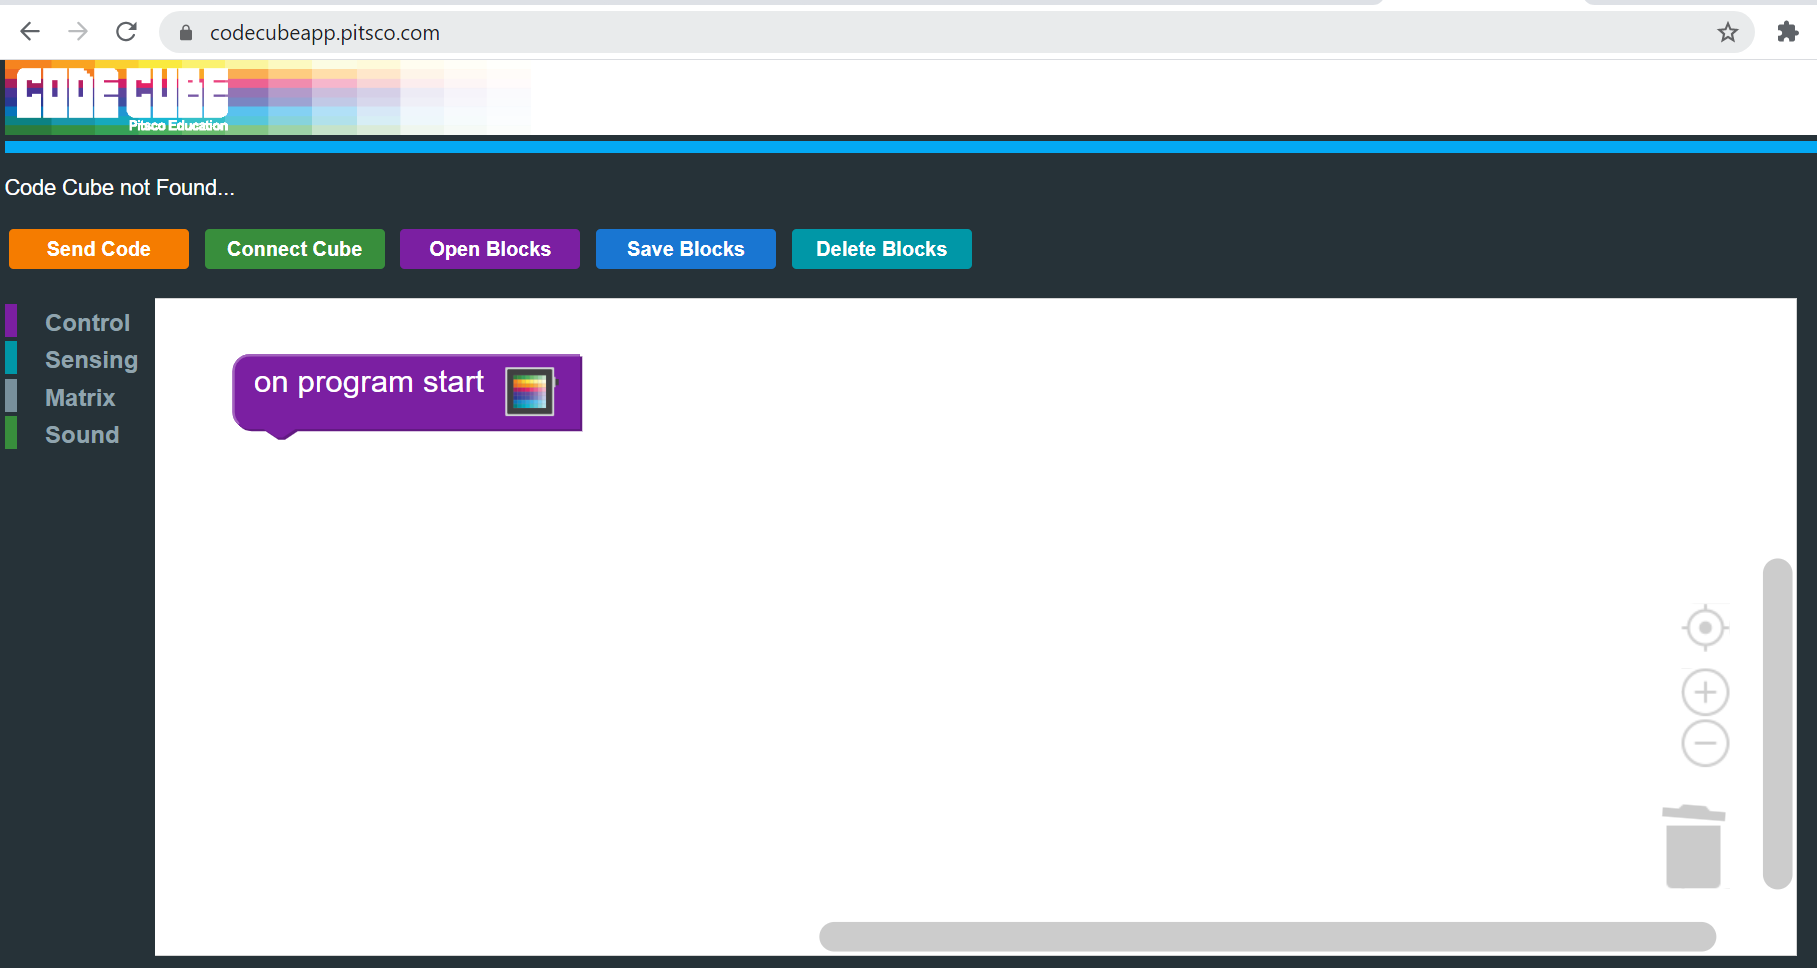Expand the Matrix block category
Image resolution: width=1817 pixels, height=968 pixels.
point(80,398)
